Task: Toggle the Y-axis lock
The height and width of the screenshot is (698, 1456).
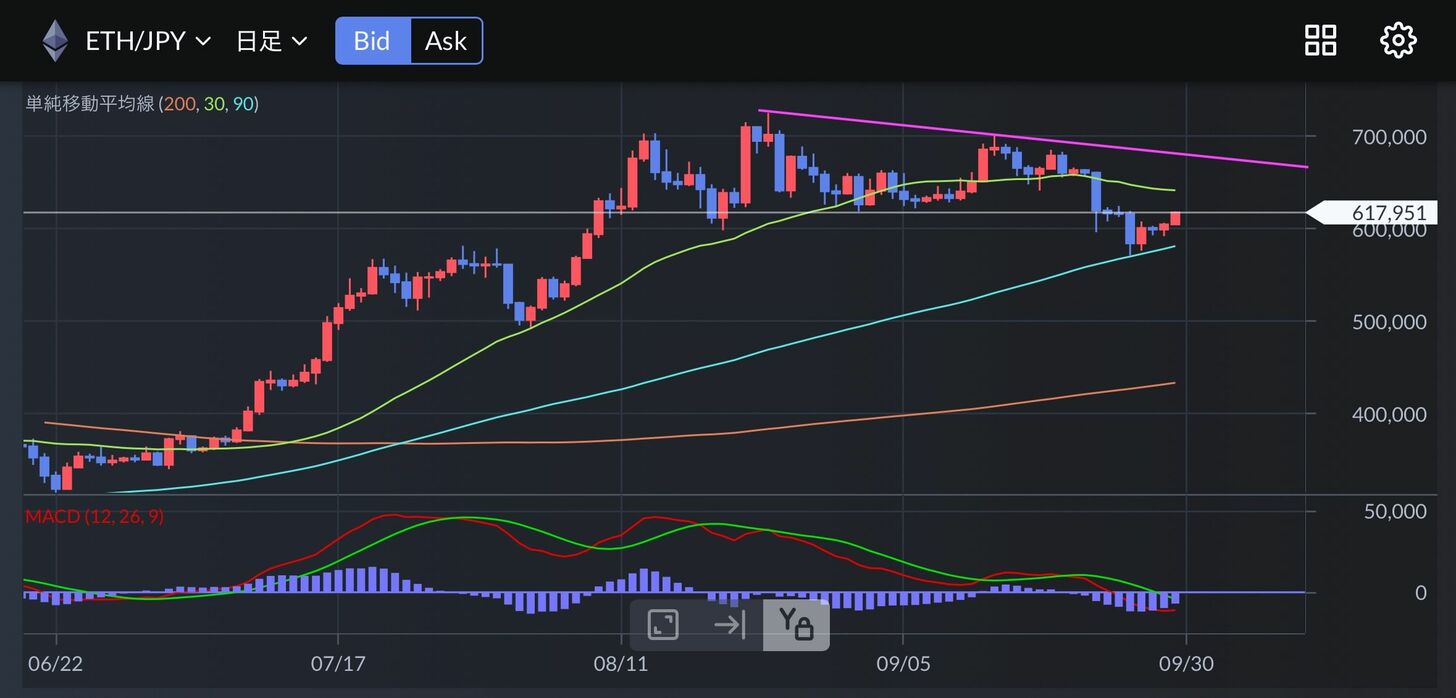Action: pyautogui.click(x=796, y=625)
